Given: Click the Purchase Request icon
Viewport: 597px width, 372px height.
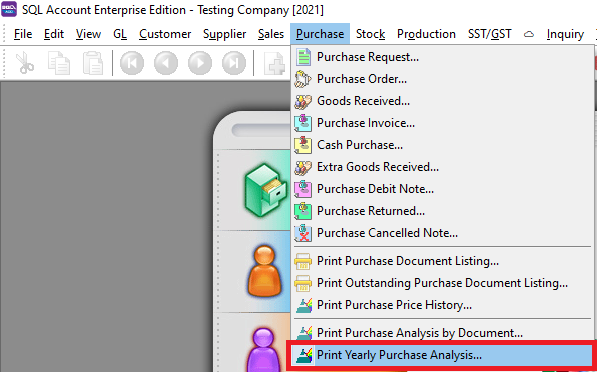Looking at the screenshot, I should pos(303,57).
